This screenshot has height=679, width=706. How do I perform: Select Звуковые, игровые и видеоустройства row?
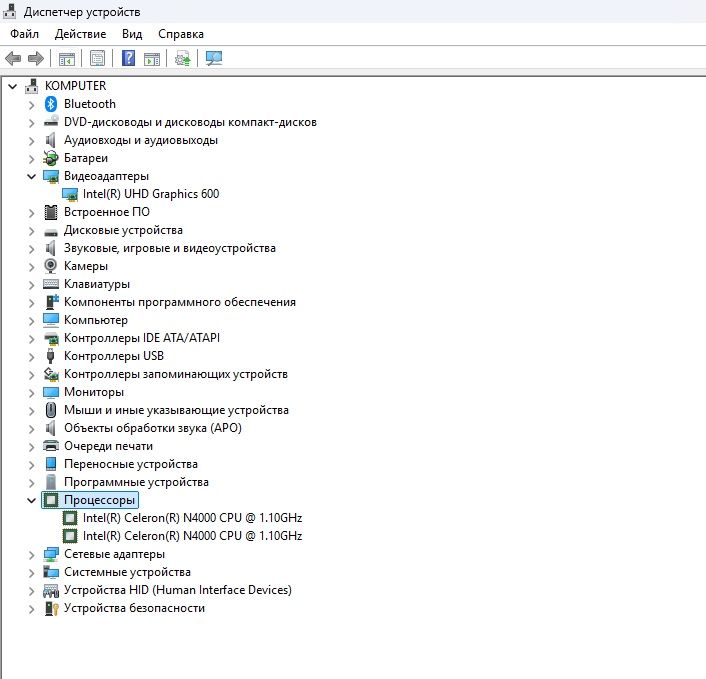(x=169, y=248)
